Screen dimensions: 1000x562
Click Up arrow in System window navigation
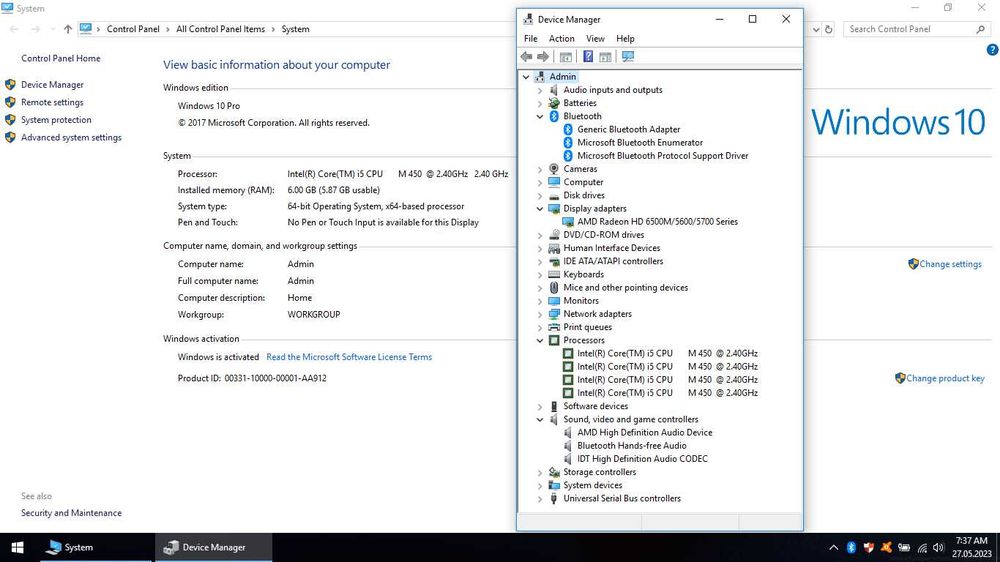click(x=68, y=29)
